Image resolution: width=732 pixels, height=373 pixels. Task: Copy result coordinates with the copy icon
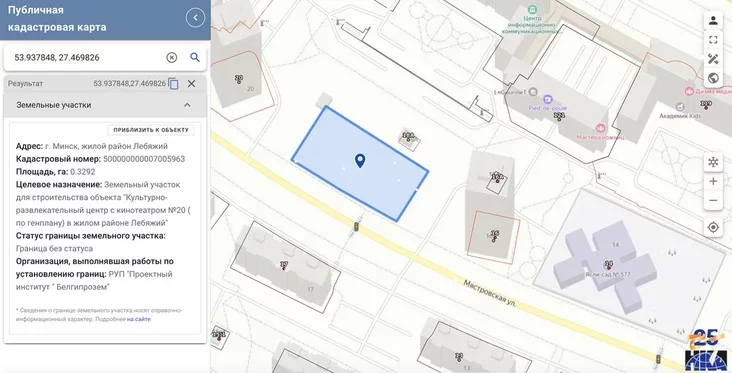pos(173,84)
